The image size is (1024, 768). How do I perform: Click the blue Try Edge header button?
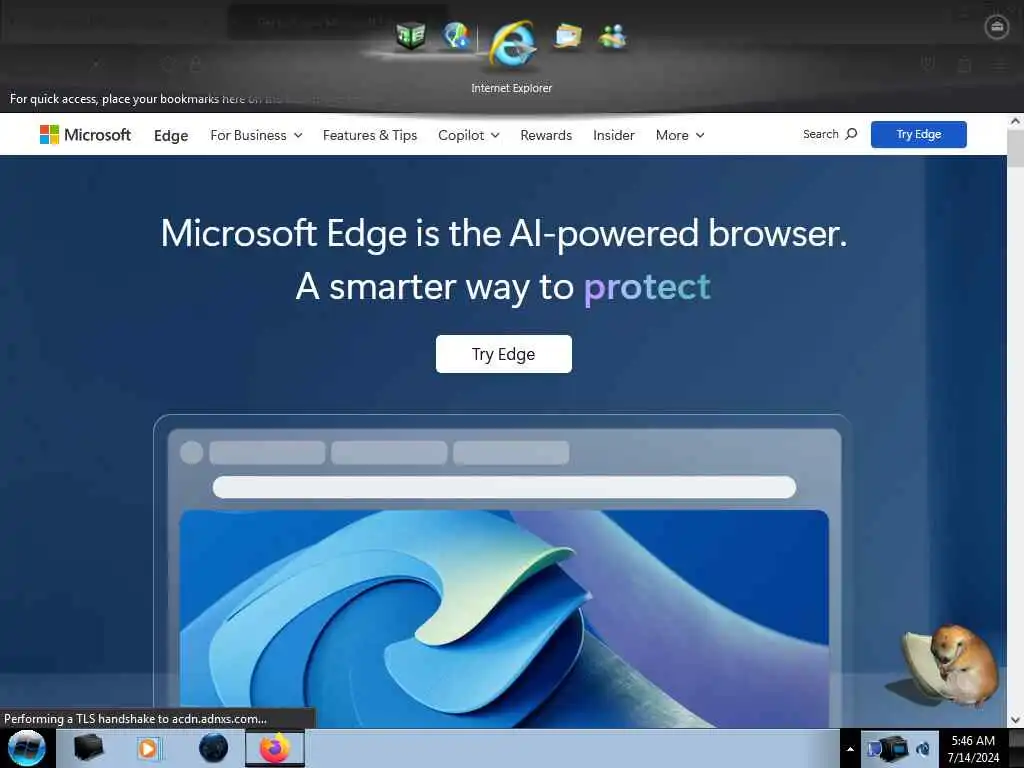pyautogui.click(x=918, y=135)
